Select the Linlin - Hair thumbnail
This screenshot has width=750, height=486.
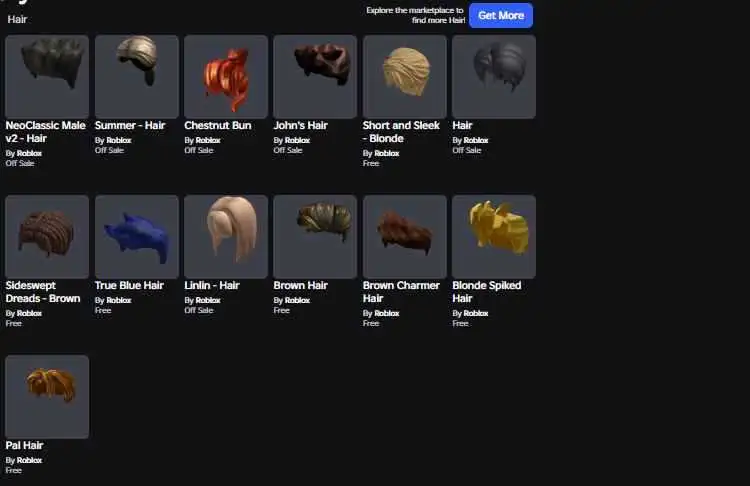[226, 236]
